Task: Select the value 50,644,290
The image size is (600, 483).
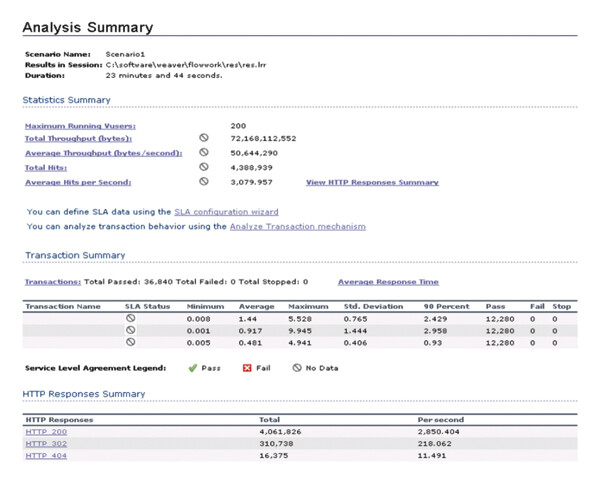Action: (x=254, y=153)
